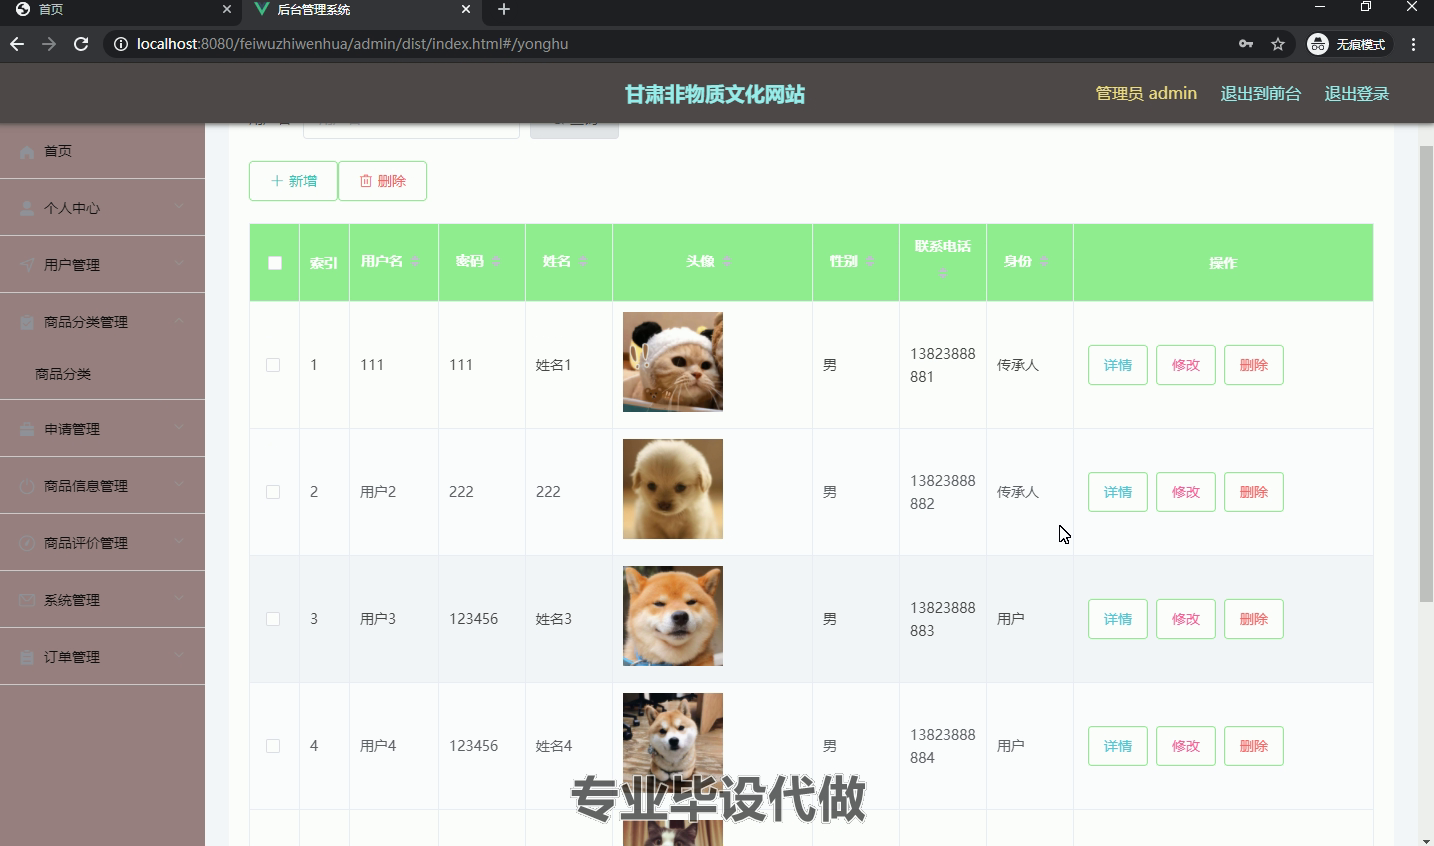Expand 商品信息管理 menu chevron
The height and width of the screenshot is (846, 1434).
[x=179, y=485]
